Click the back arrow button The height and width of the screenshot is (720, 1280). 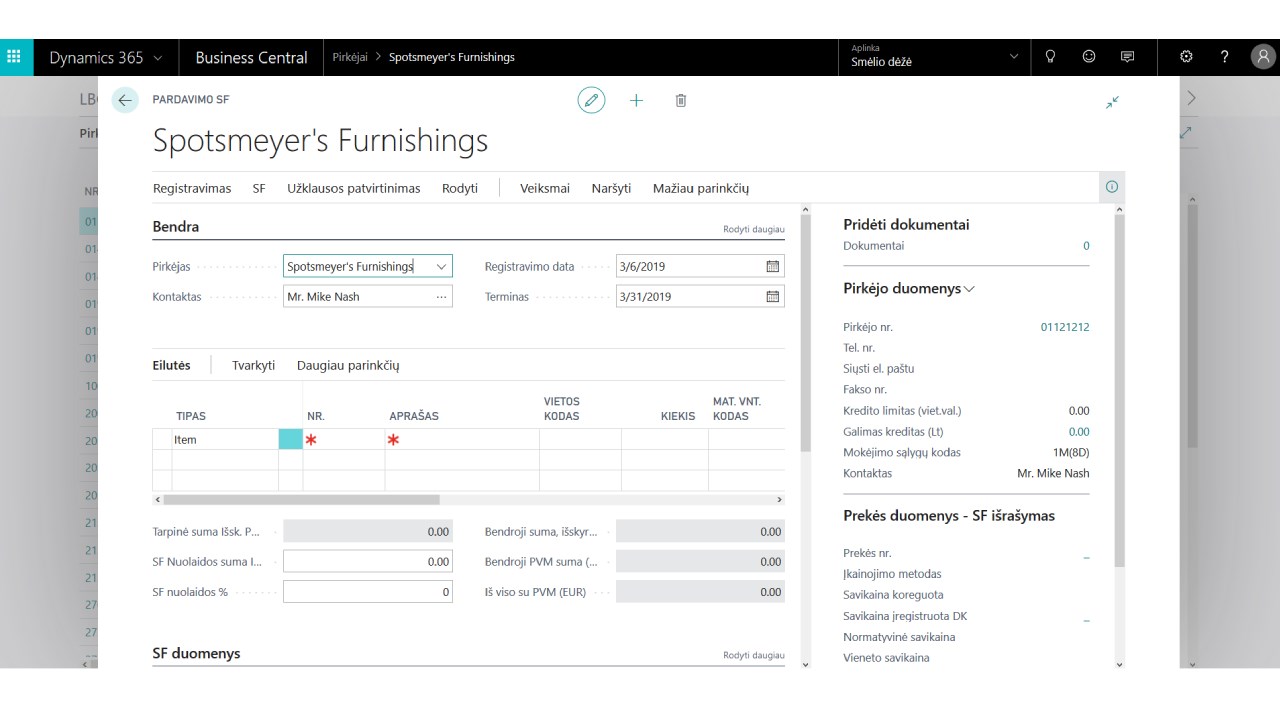[x=125, y=100]
